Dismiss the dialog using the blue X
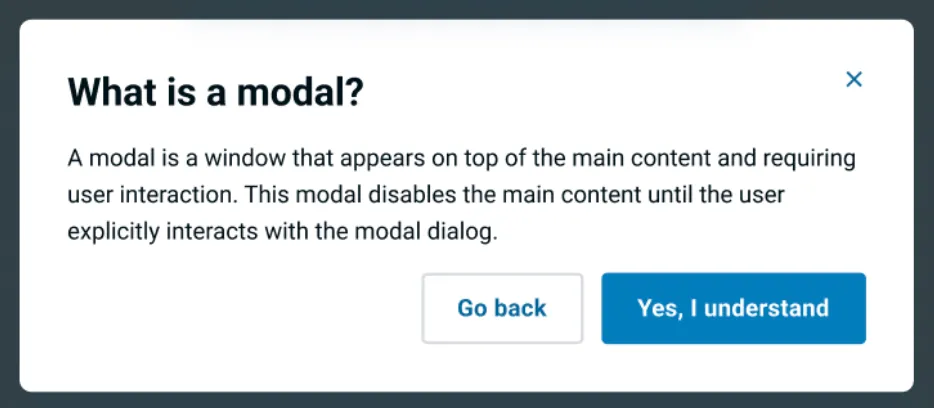Screen dimensions: 934x408 pyautogui.click(x=854, y=80)
